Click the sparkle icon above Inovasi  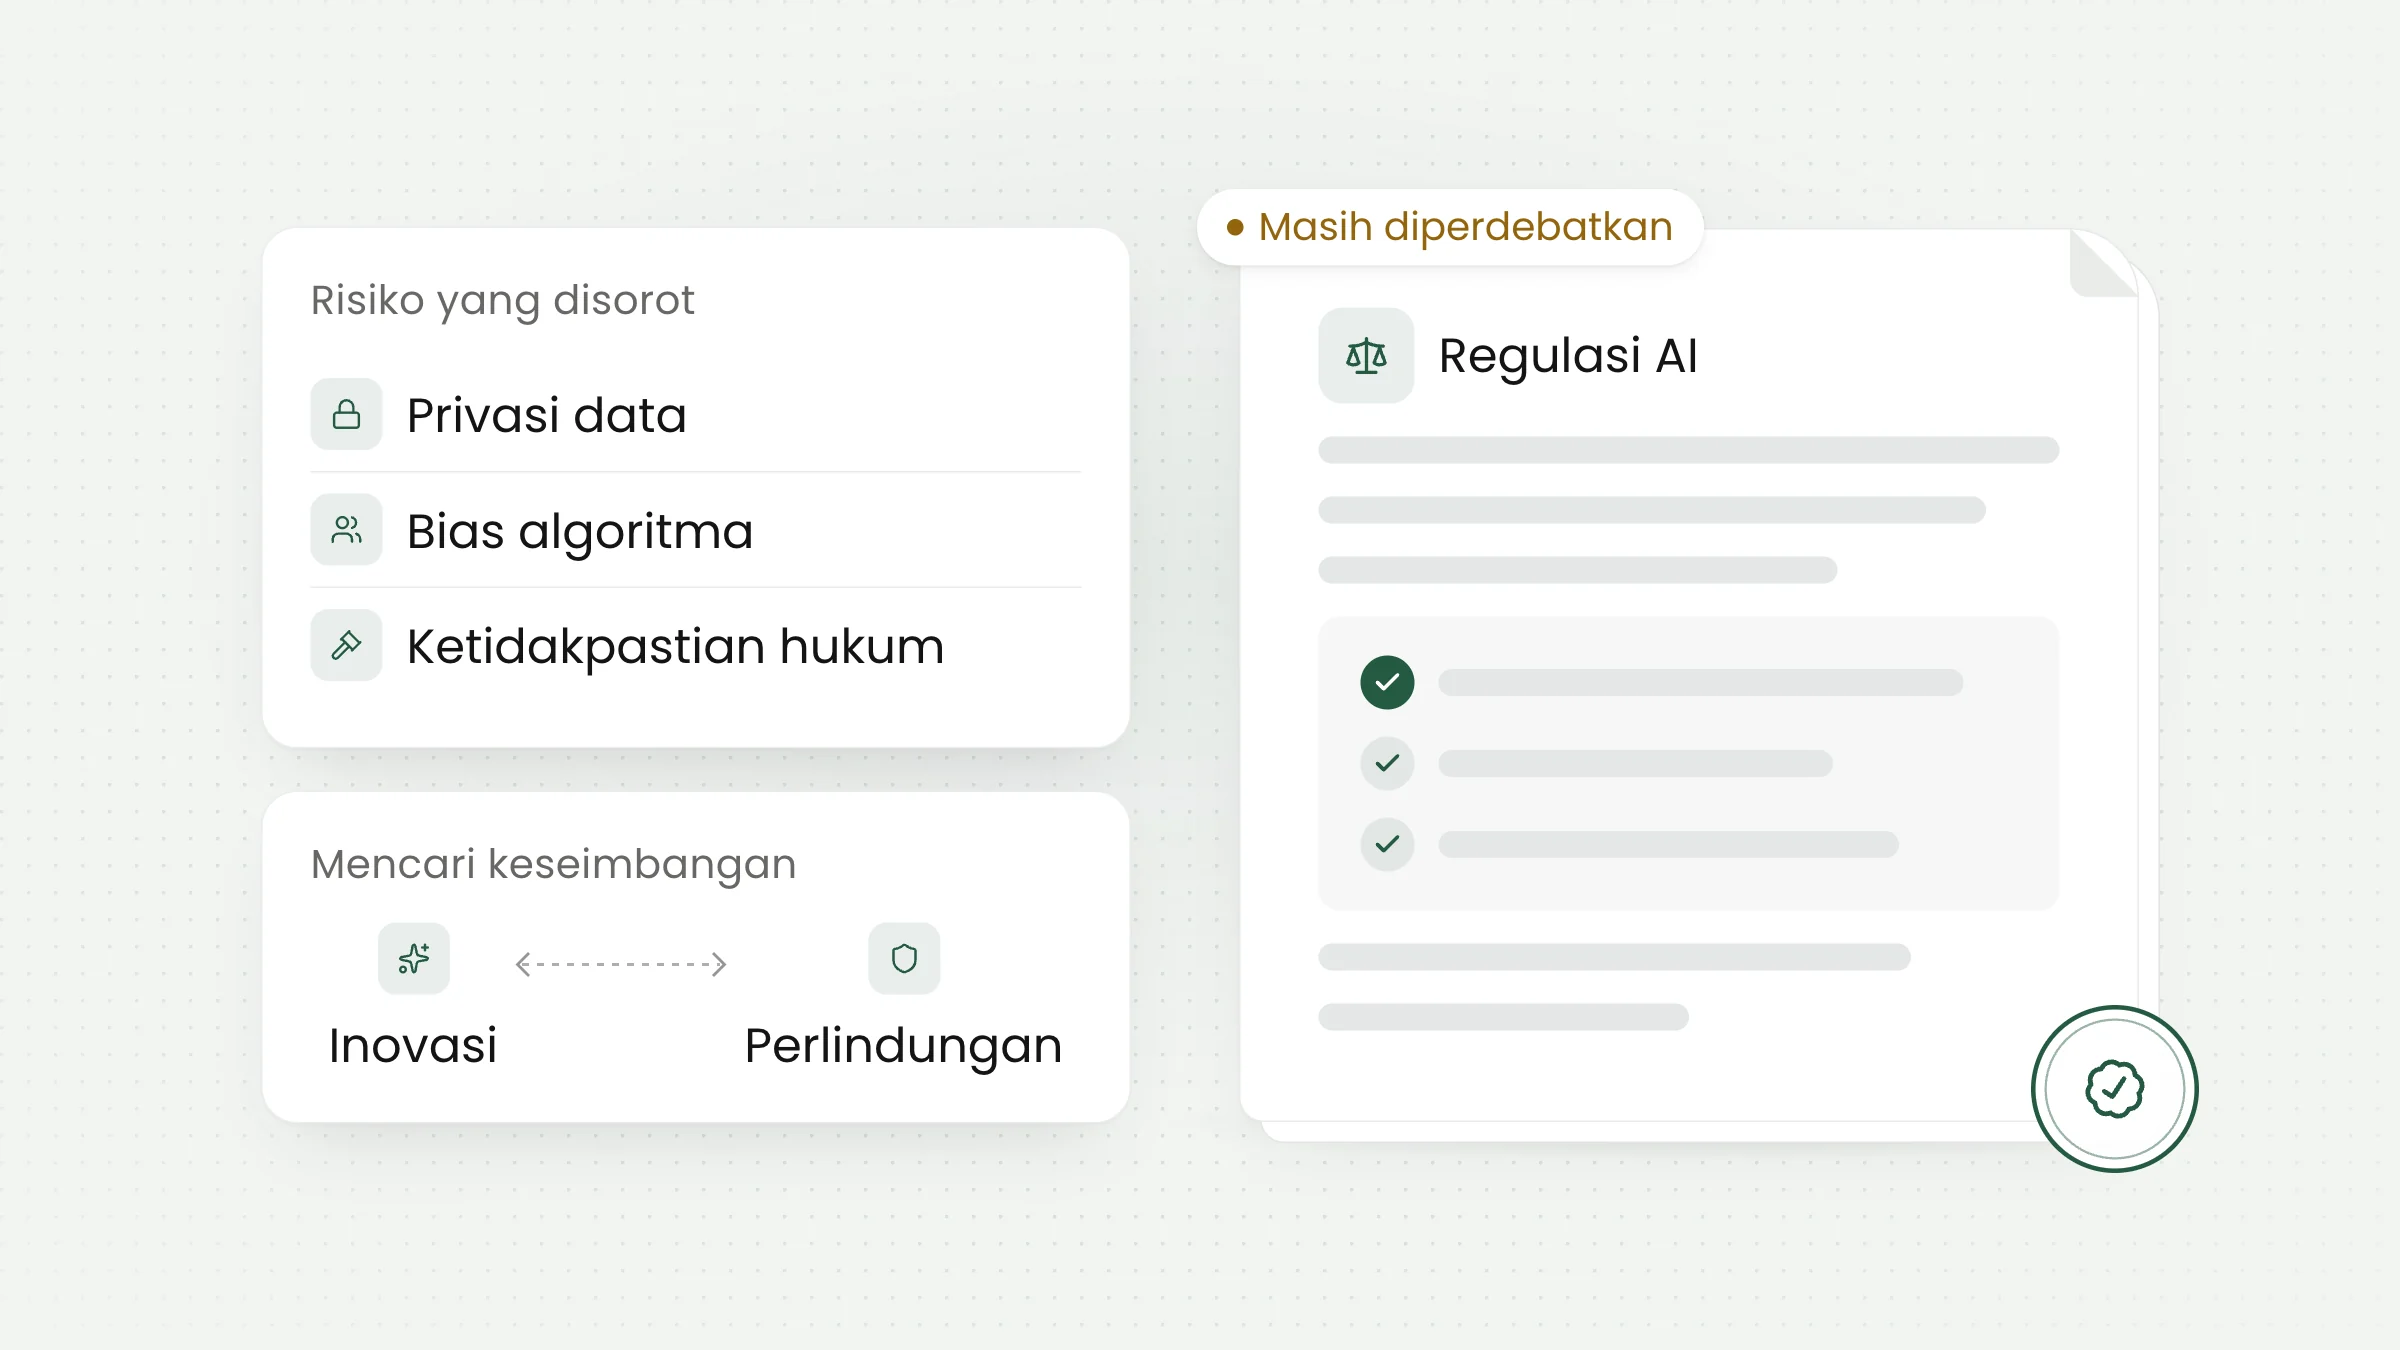[414, 958]
